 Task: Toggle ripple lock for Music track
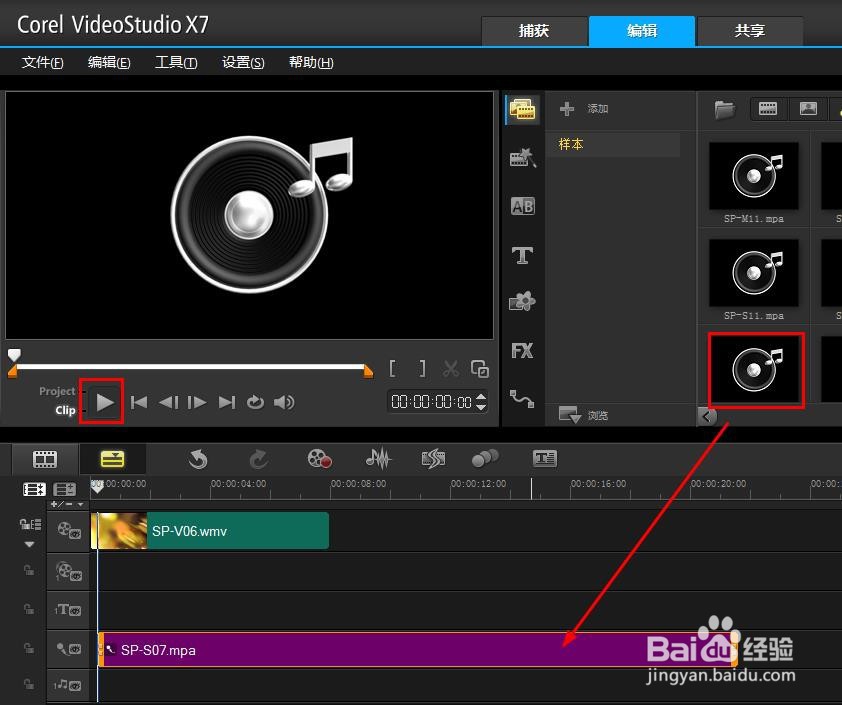pyautogui.click(x=29, y=684)
